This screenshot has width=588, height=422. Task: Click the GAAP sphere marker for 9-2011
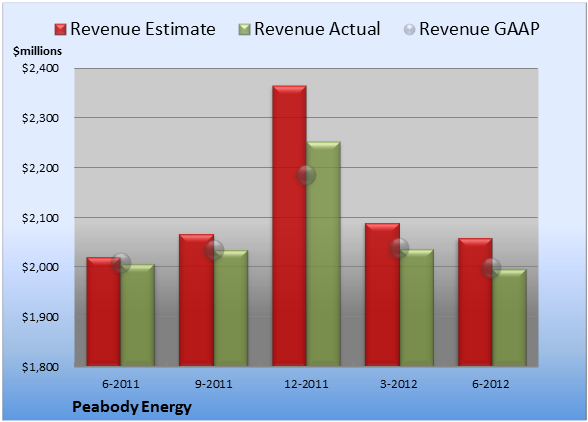point(214,250)
